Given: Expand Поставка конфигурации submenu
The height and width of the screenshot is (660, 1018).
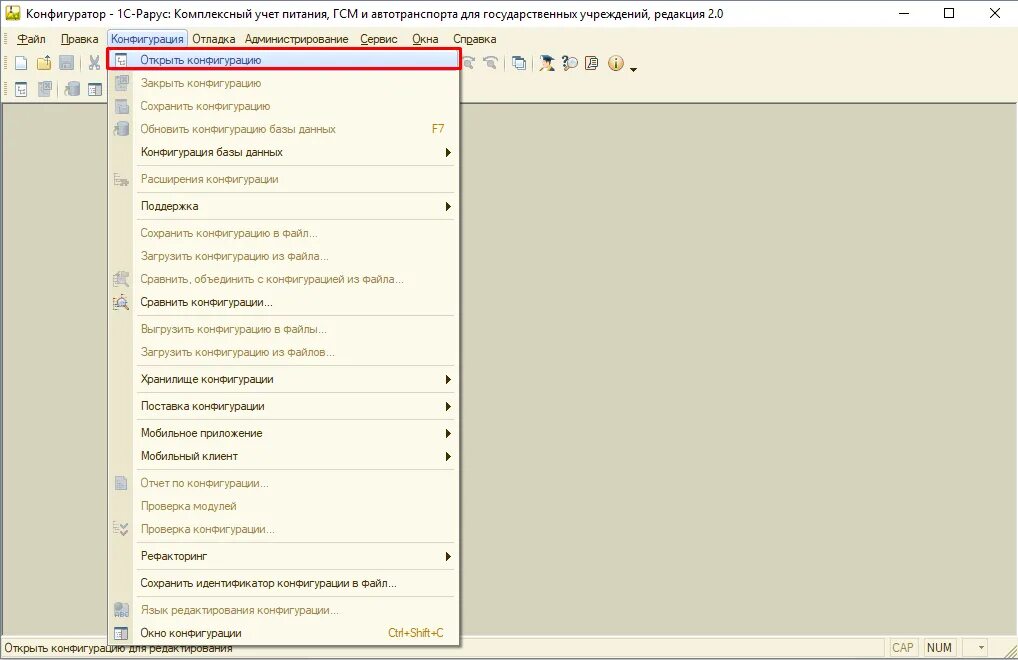Looking at the screenshot, I should coord(284,406).
